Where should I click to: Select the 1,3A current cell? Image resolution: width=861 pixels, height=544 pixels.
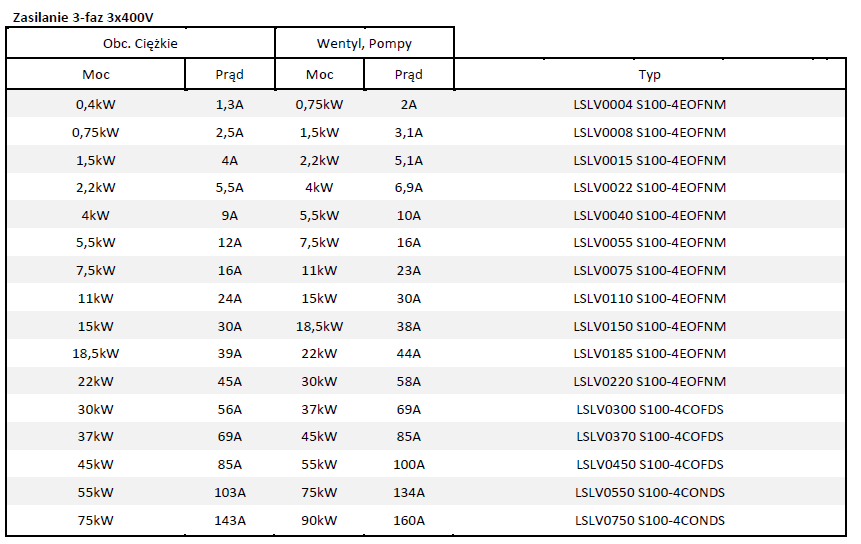[x=230, y=104]
